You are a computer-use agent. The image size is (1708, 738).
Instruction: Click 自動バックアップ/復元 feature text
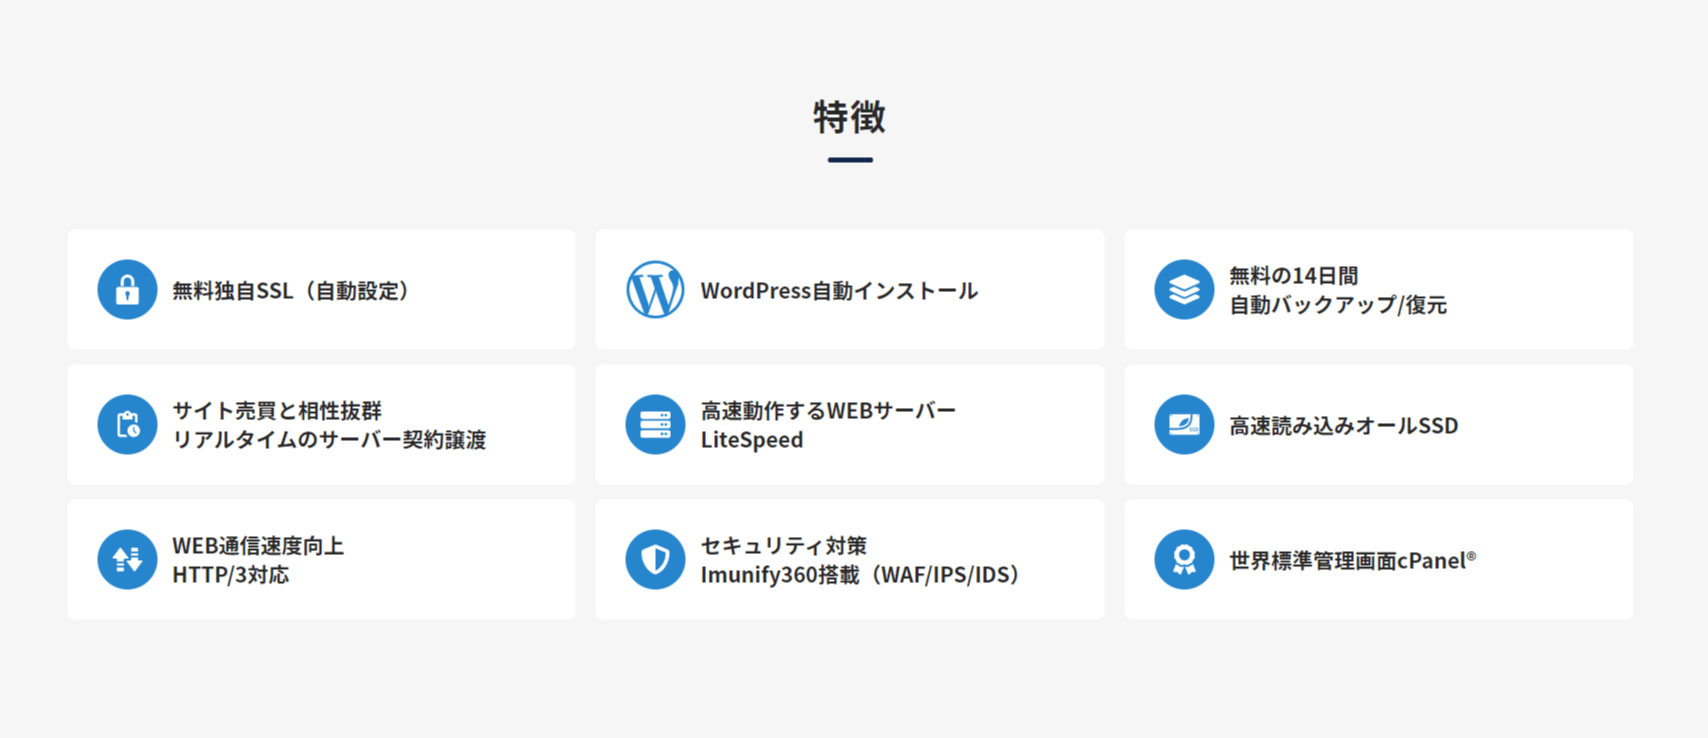coord(1337,305)
